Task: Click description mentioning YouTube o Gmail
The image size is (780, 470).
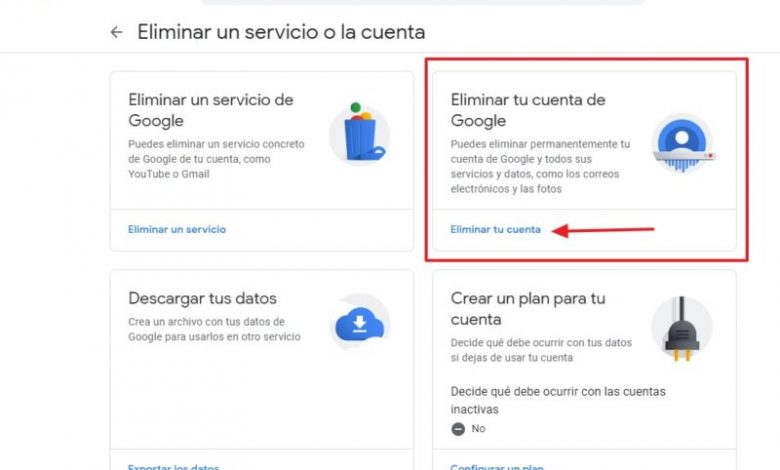Action: click(x=216, y=159)
